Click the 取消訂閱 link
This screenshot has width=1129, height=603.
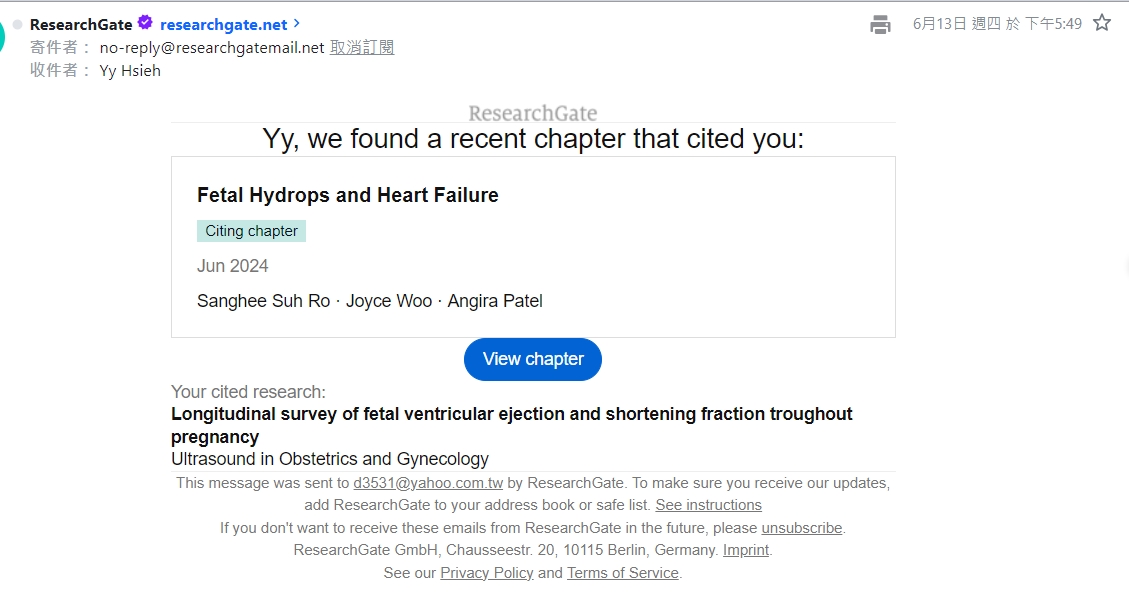pos(362,47)
